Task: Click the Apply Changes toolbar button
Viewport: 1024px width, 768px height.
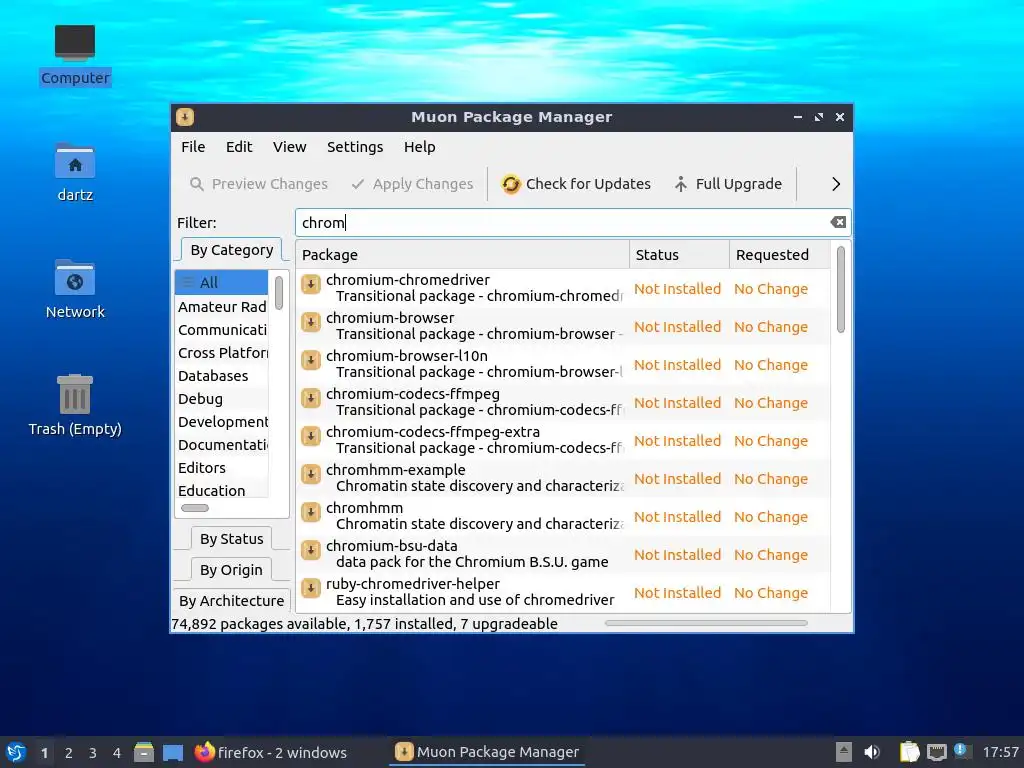Action: 412,184
